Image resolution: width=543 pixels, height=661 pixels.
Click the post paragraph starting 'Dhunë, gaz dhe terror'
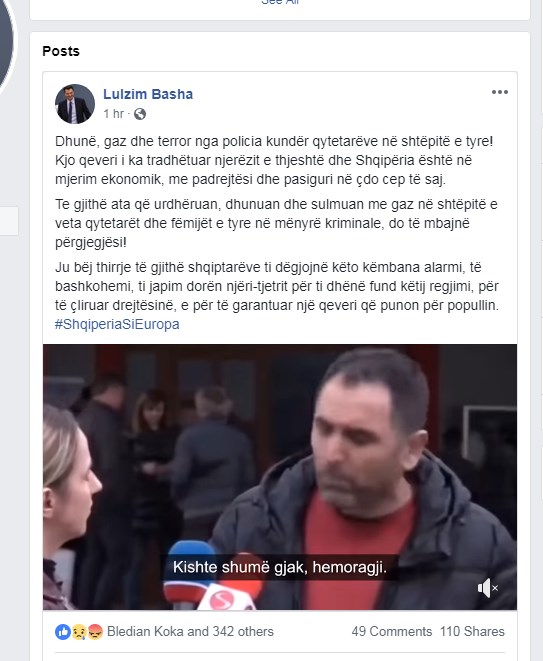tap(274, 160)
